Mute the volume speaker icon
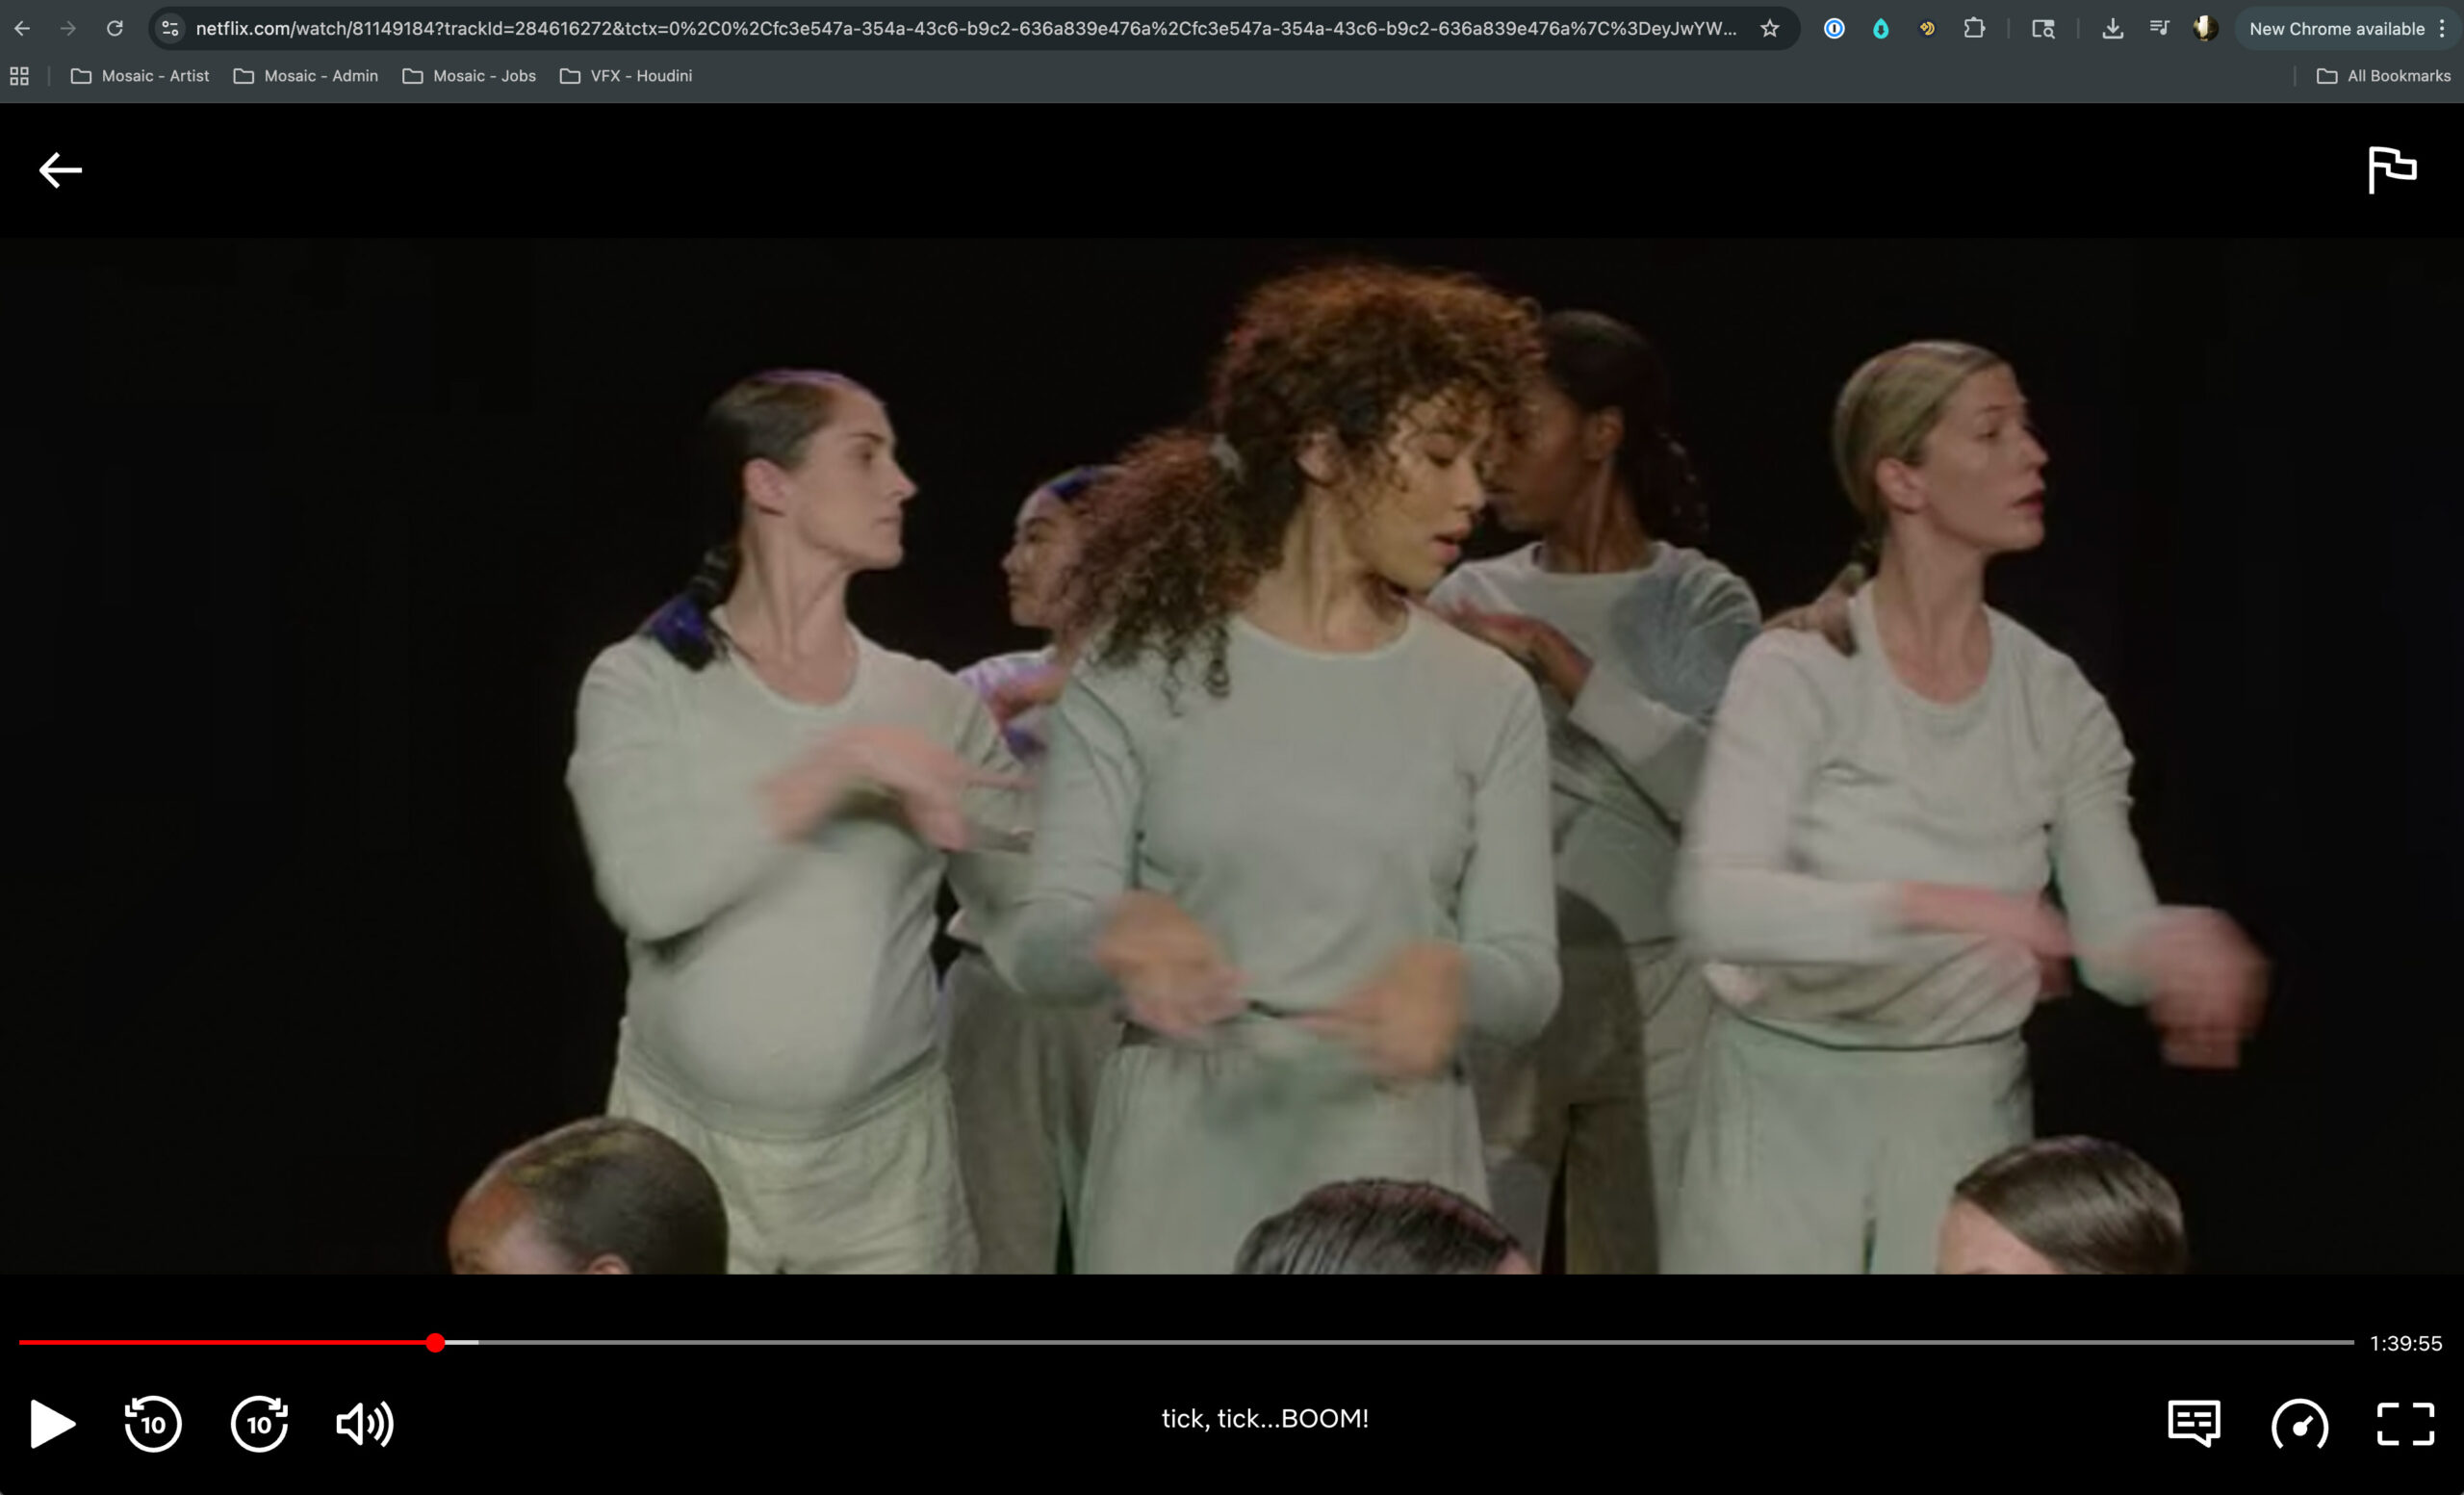2464x1495 pixels. pos(364,1423)
